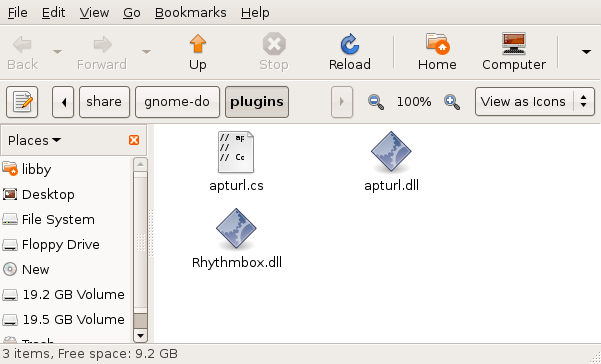Open the Places sidebar selector dropdown
The width and height of the screenshot is (601, 364).
pos(34,140)
